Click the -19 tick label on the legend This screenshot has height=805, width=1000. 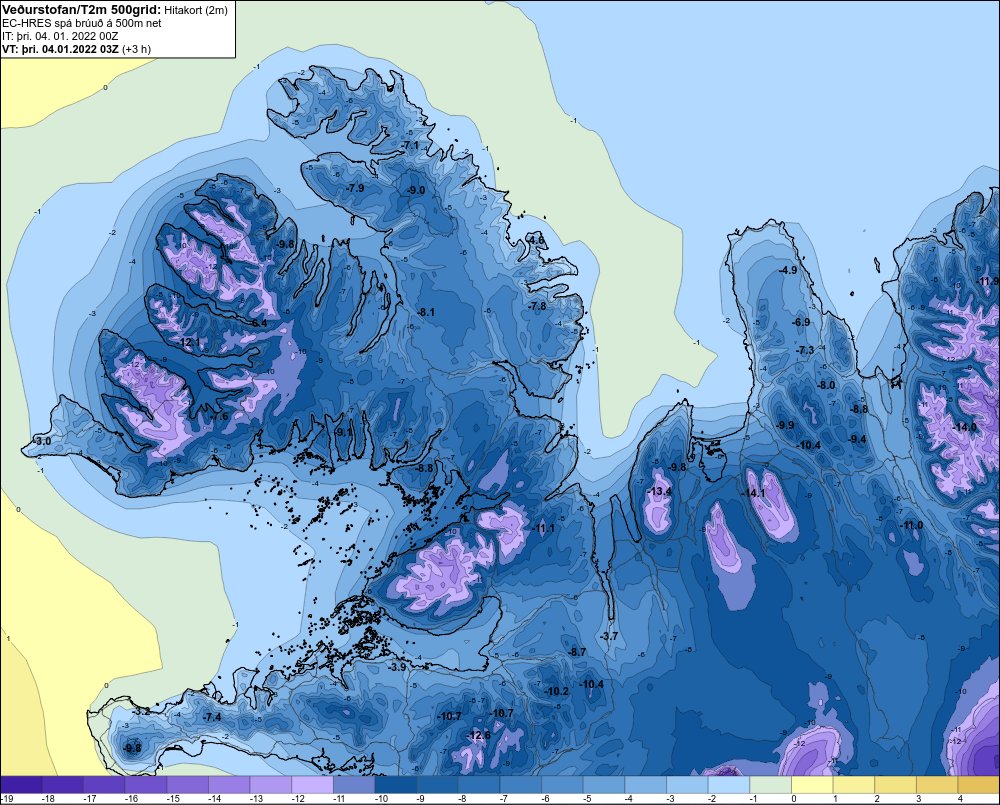click(x=6, y=799)
